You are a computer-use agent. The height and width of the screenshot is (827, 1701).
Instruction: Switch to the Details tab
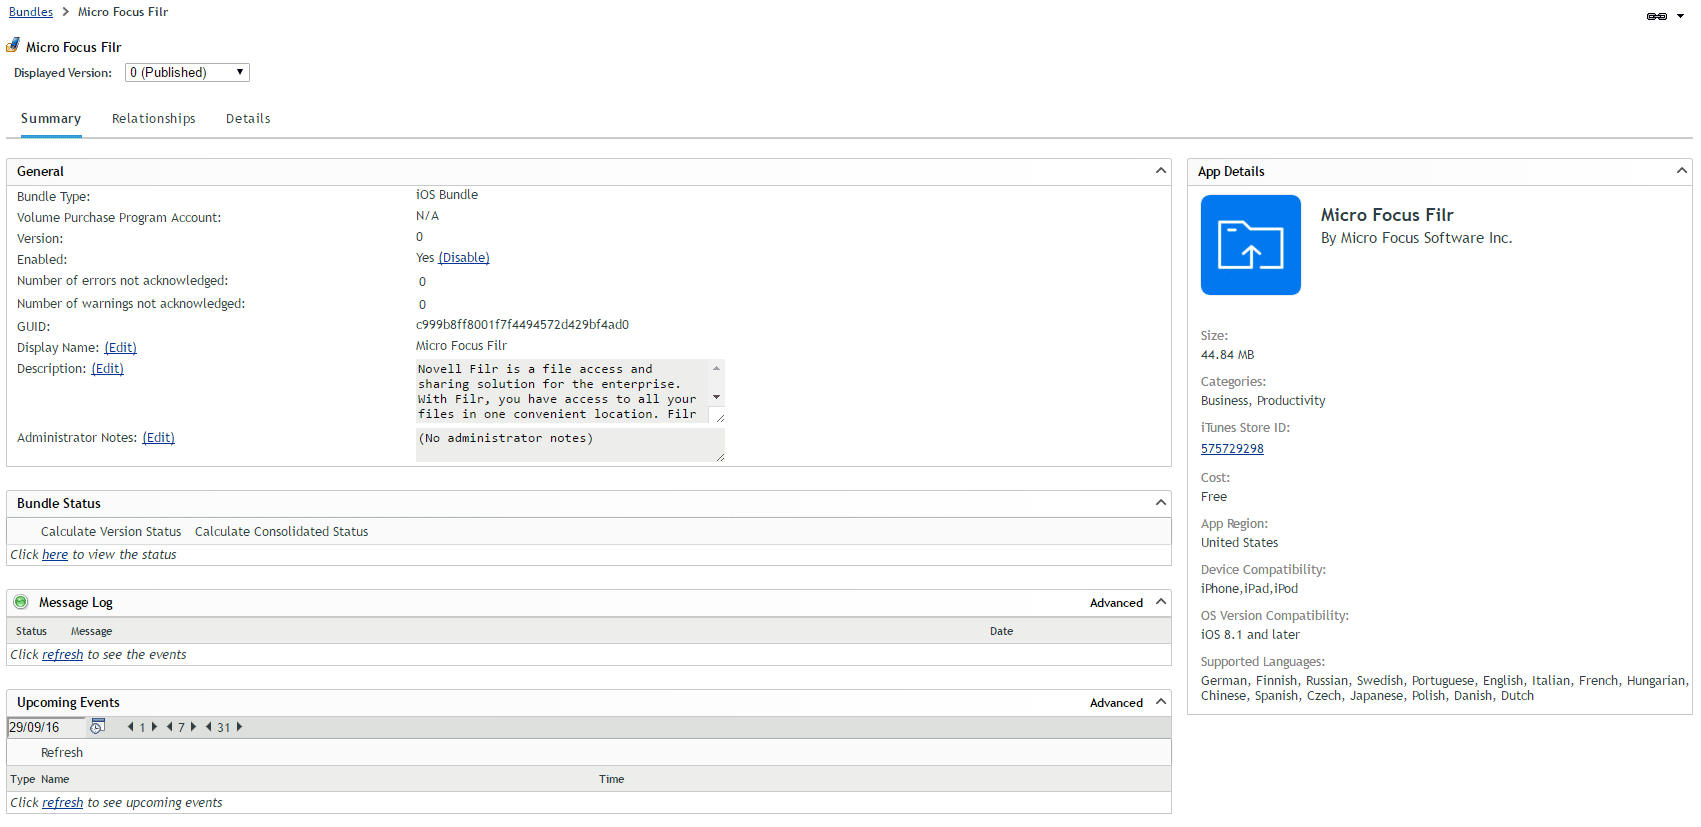pyautogui.click(x=248, y=118)
